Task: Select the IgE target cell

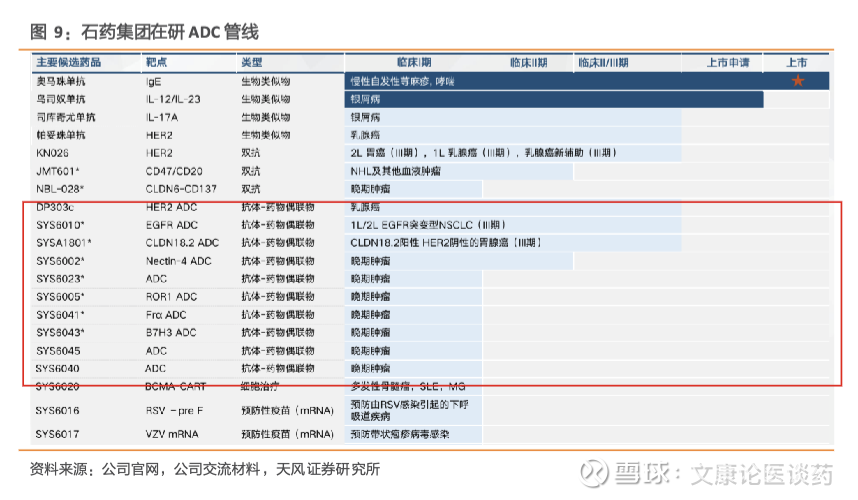Action: click(153, 82)
